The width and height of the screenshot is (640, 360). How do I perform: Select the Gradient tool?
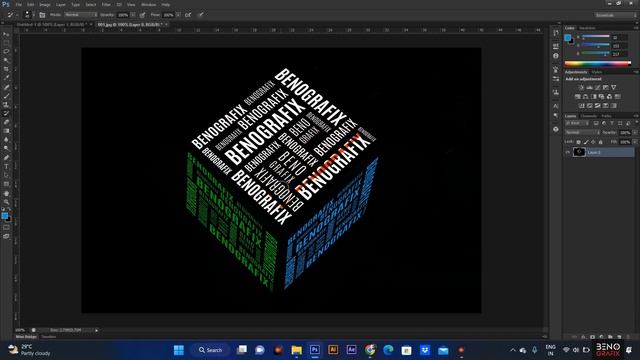6,131
